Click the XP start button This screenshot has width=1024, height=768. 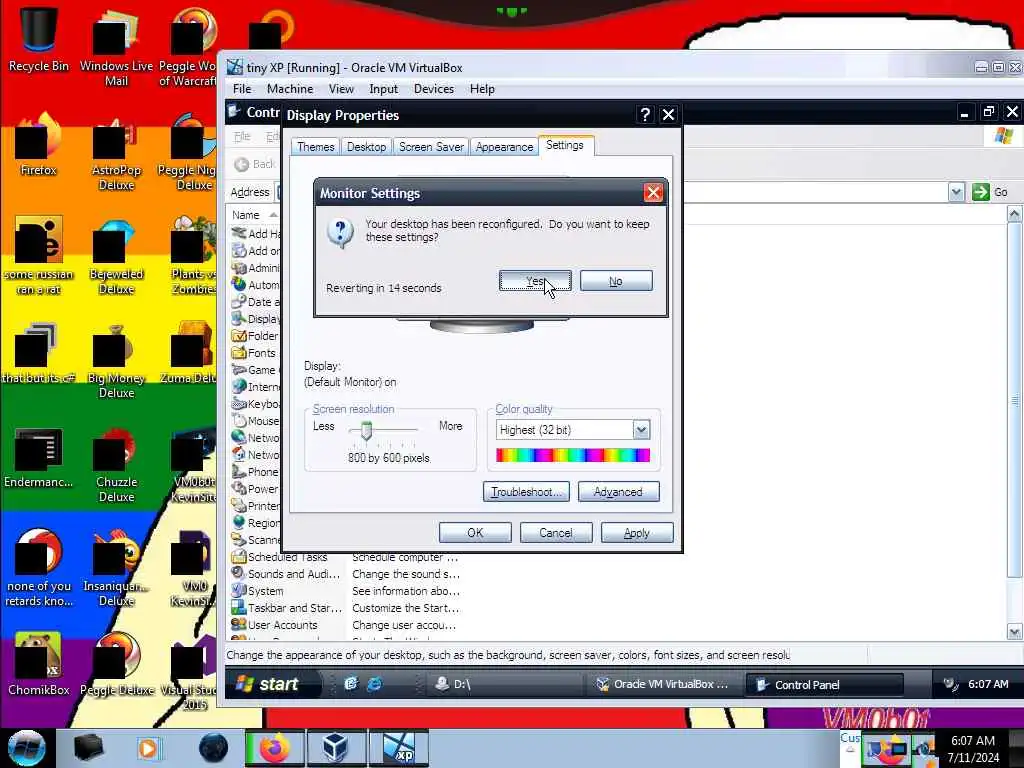pyautogui.click(x=273, y=684)
